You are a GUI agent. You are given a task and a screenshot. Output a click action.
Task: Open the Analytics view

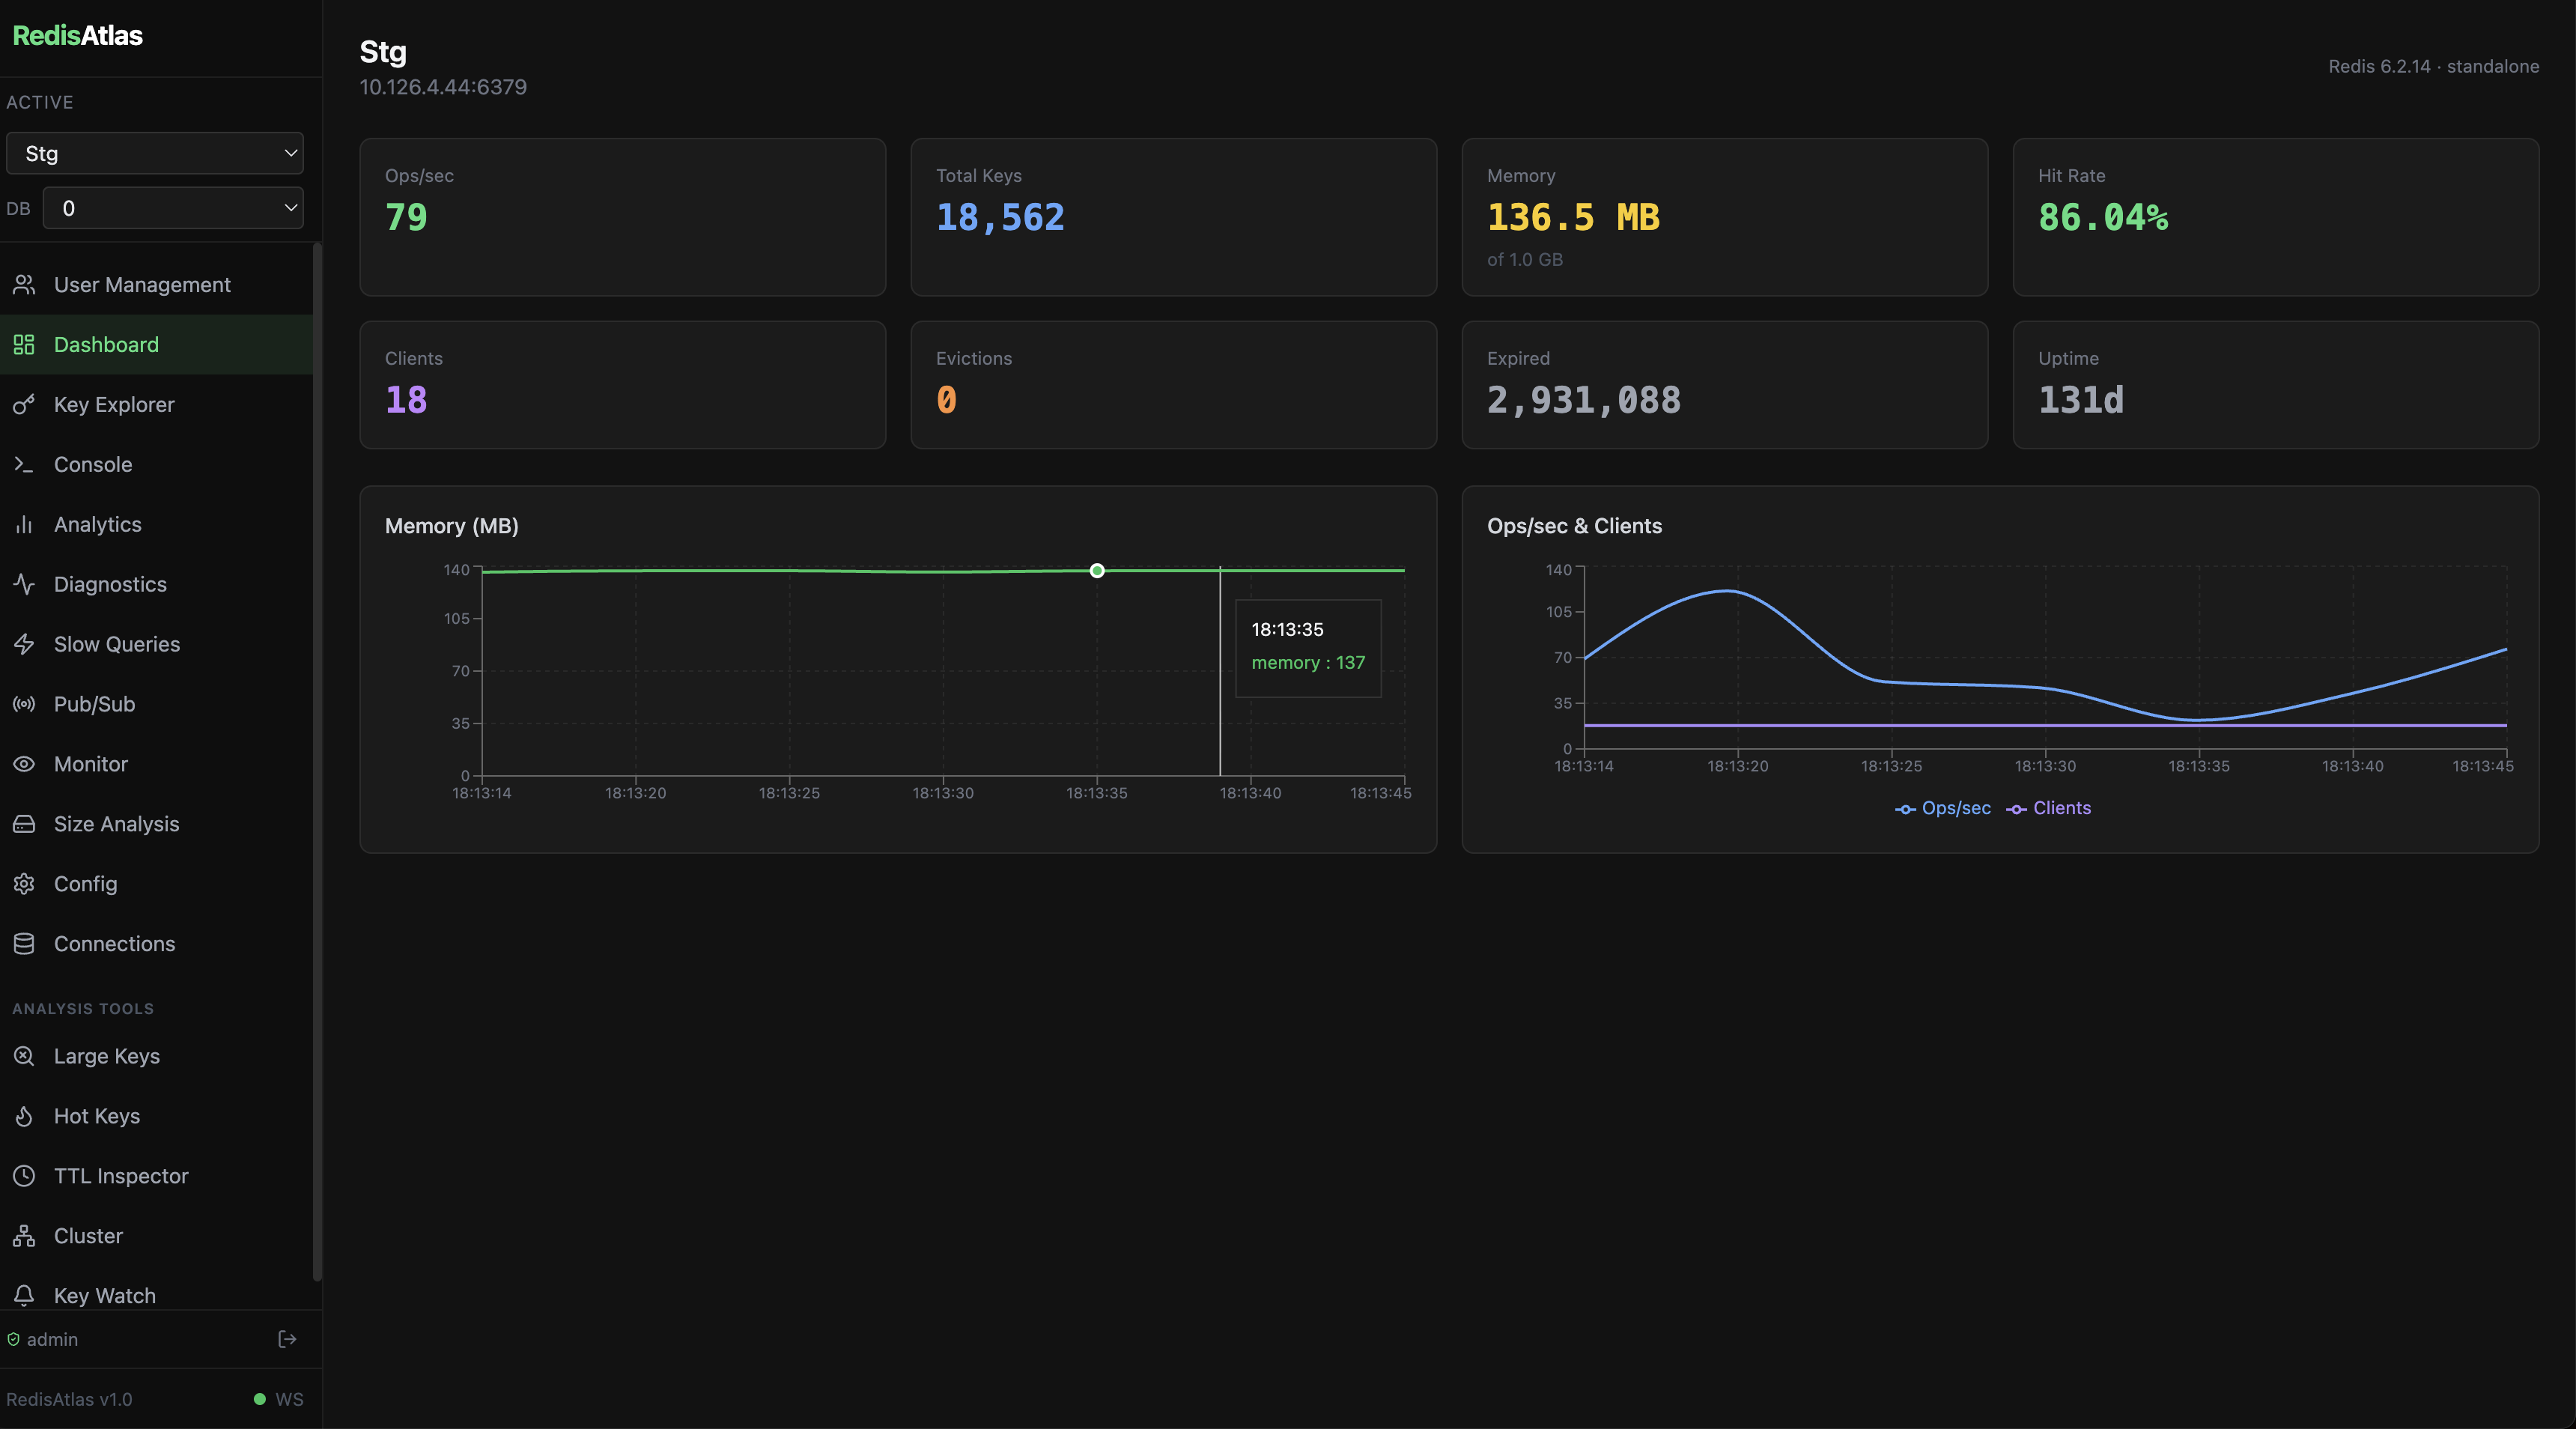(97, 524)
